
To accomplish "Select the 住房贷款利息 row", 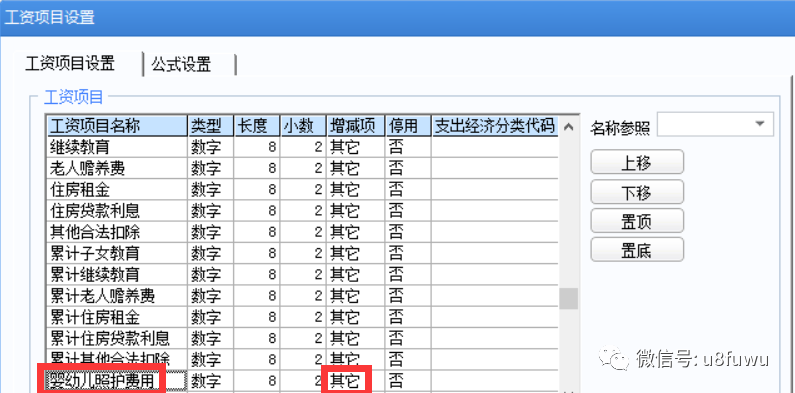I will click(x=303, y=210).
